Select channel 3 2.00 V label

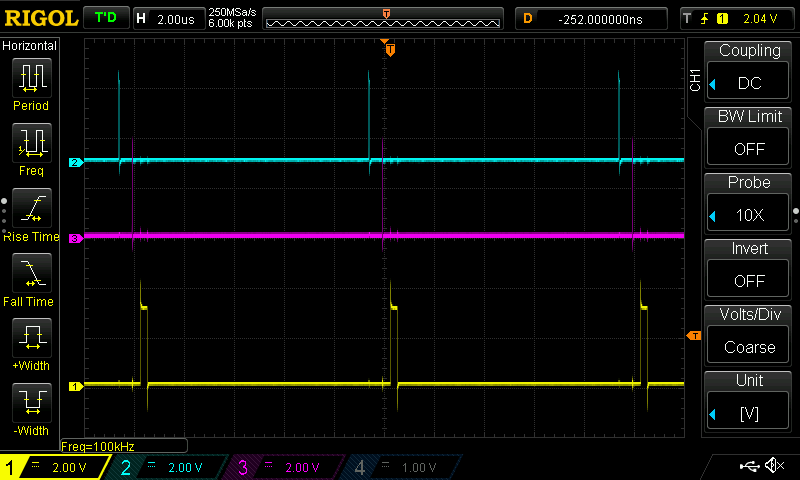[302, 467]
